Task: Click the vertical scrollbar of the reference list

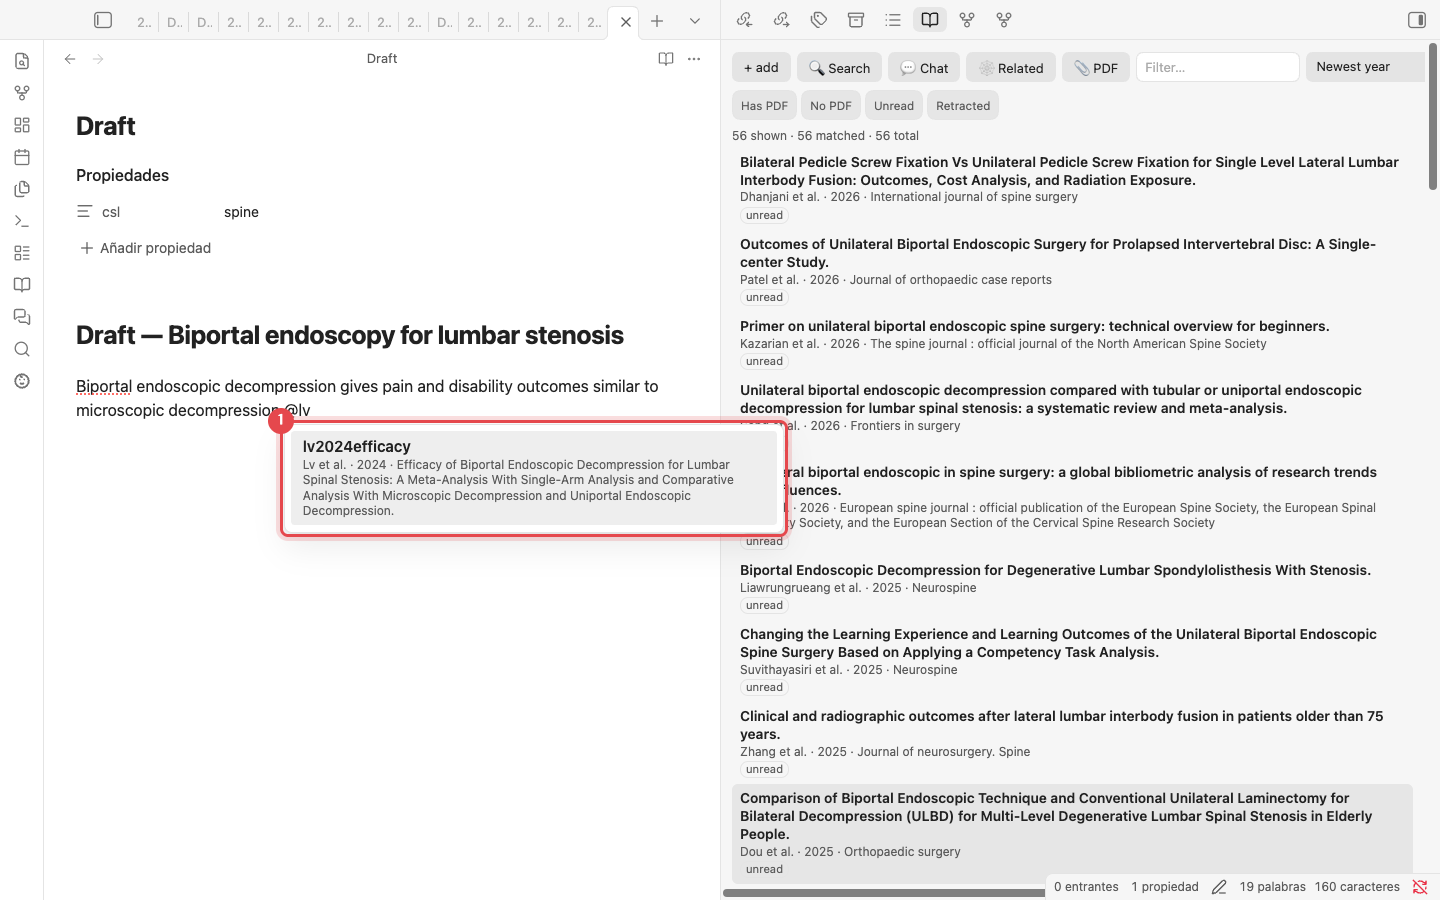Action: [x=1433, y=116]
